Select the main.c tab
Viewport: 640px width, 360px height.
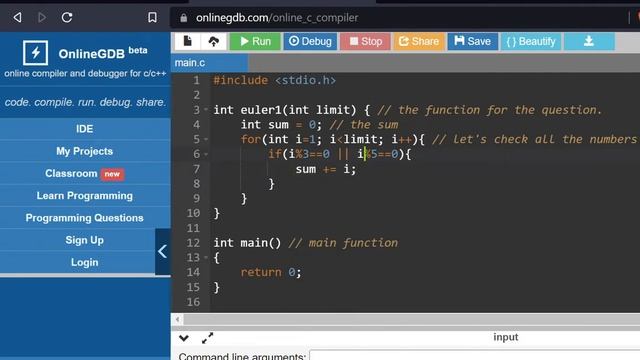pyautogui.click(x=209, y=63)
